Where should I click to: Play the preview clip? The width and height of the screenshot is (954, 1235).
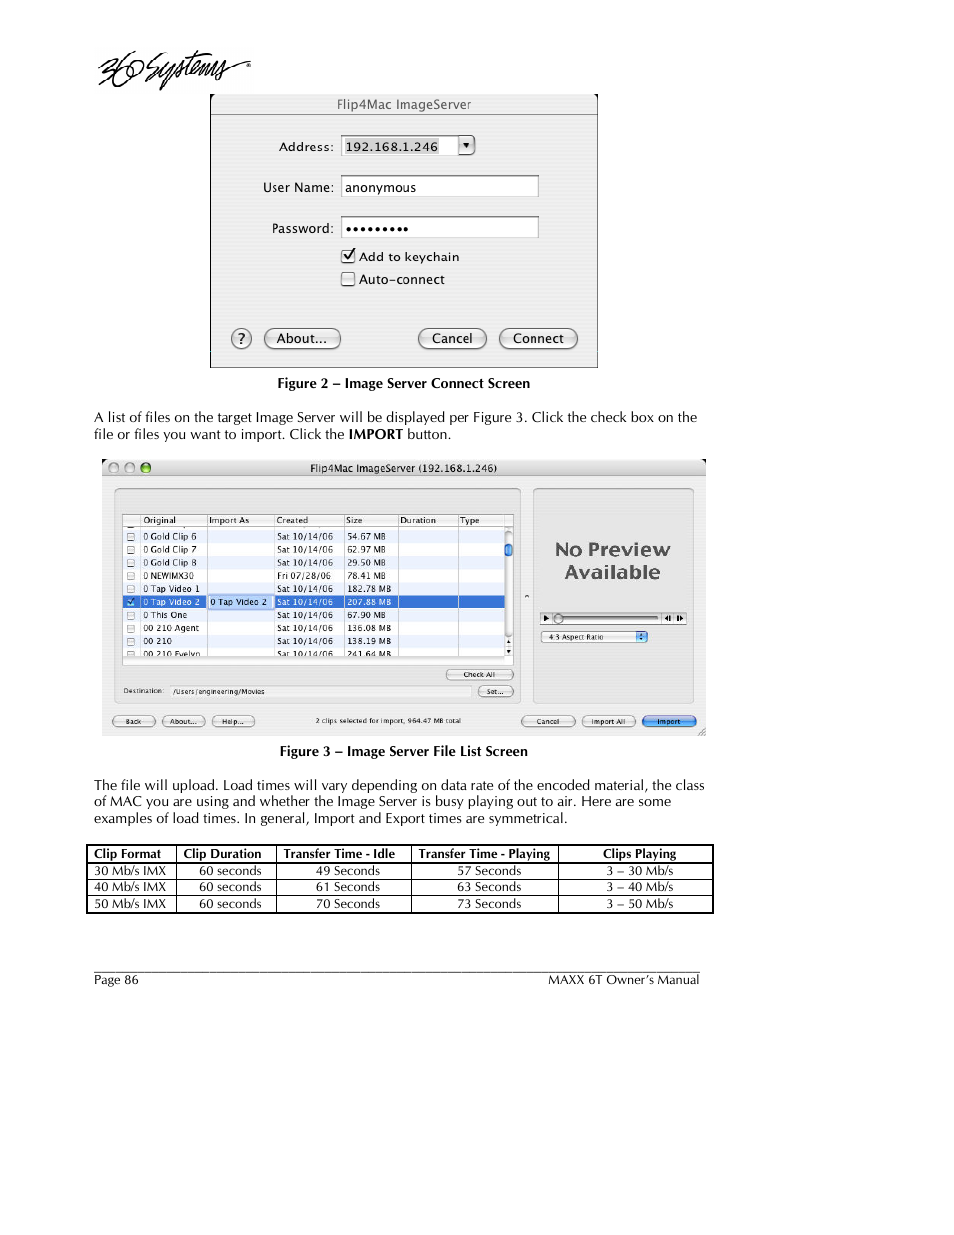point(546,618)
